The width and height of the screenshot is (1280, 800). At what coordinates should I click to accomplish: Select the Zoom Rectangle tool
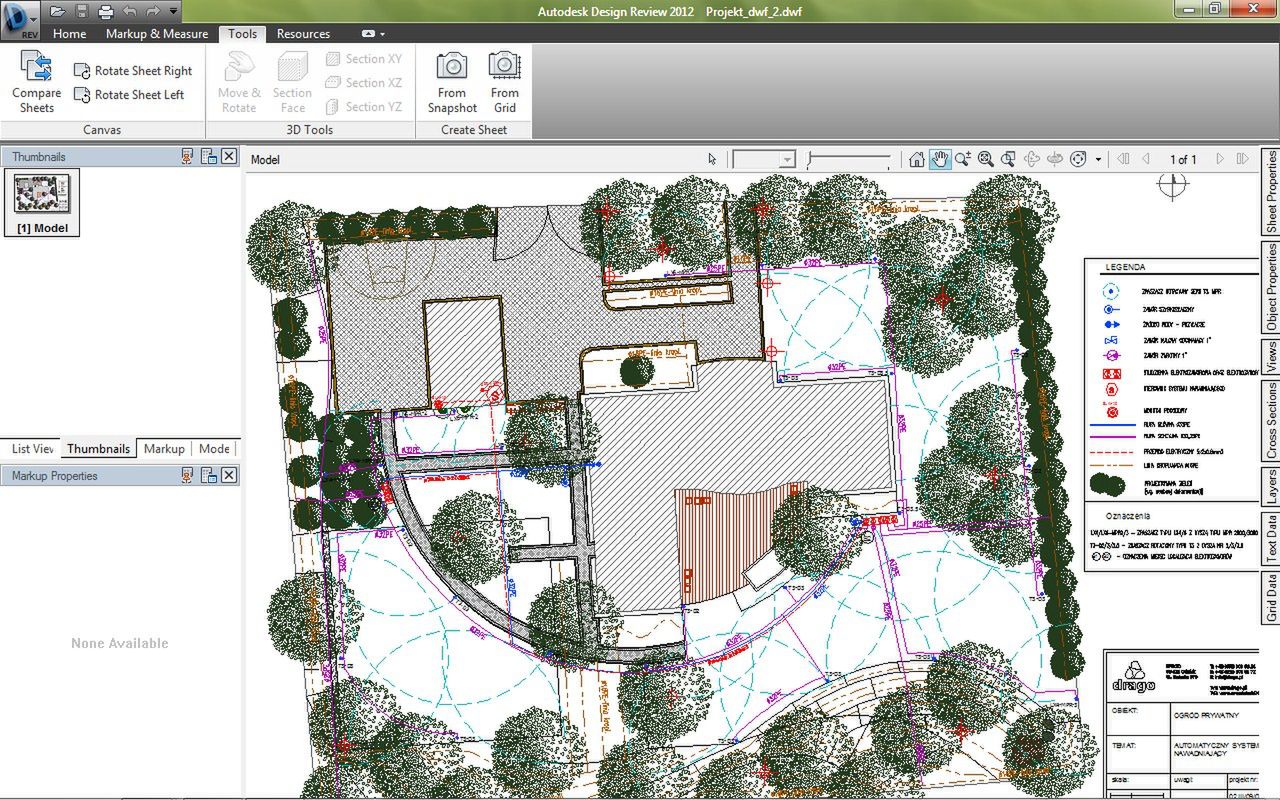1008,159
